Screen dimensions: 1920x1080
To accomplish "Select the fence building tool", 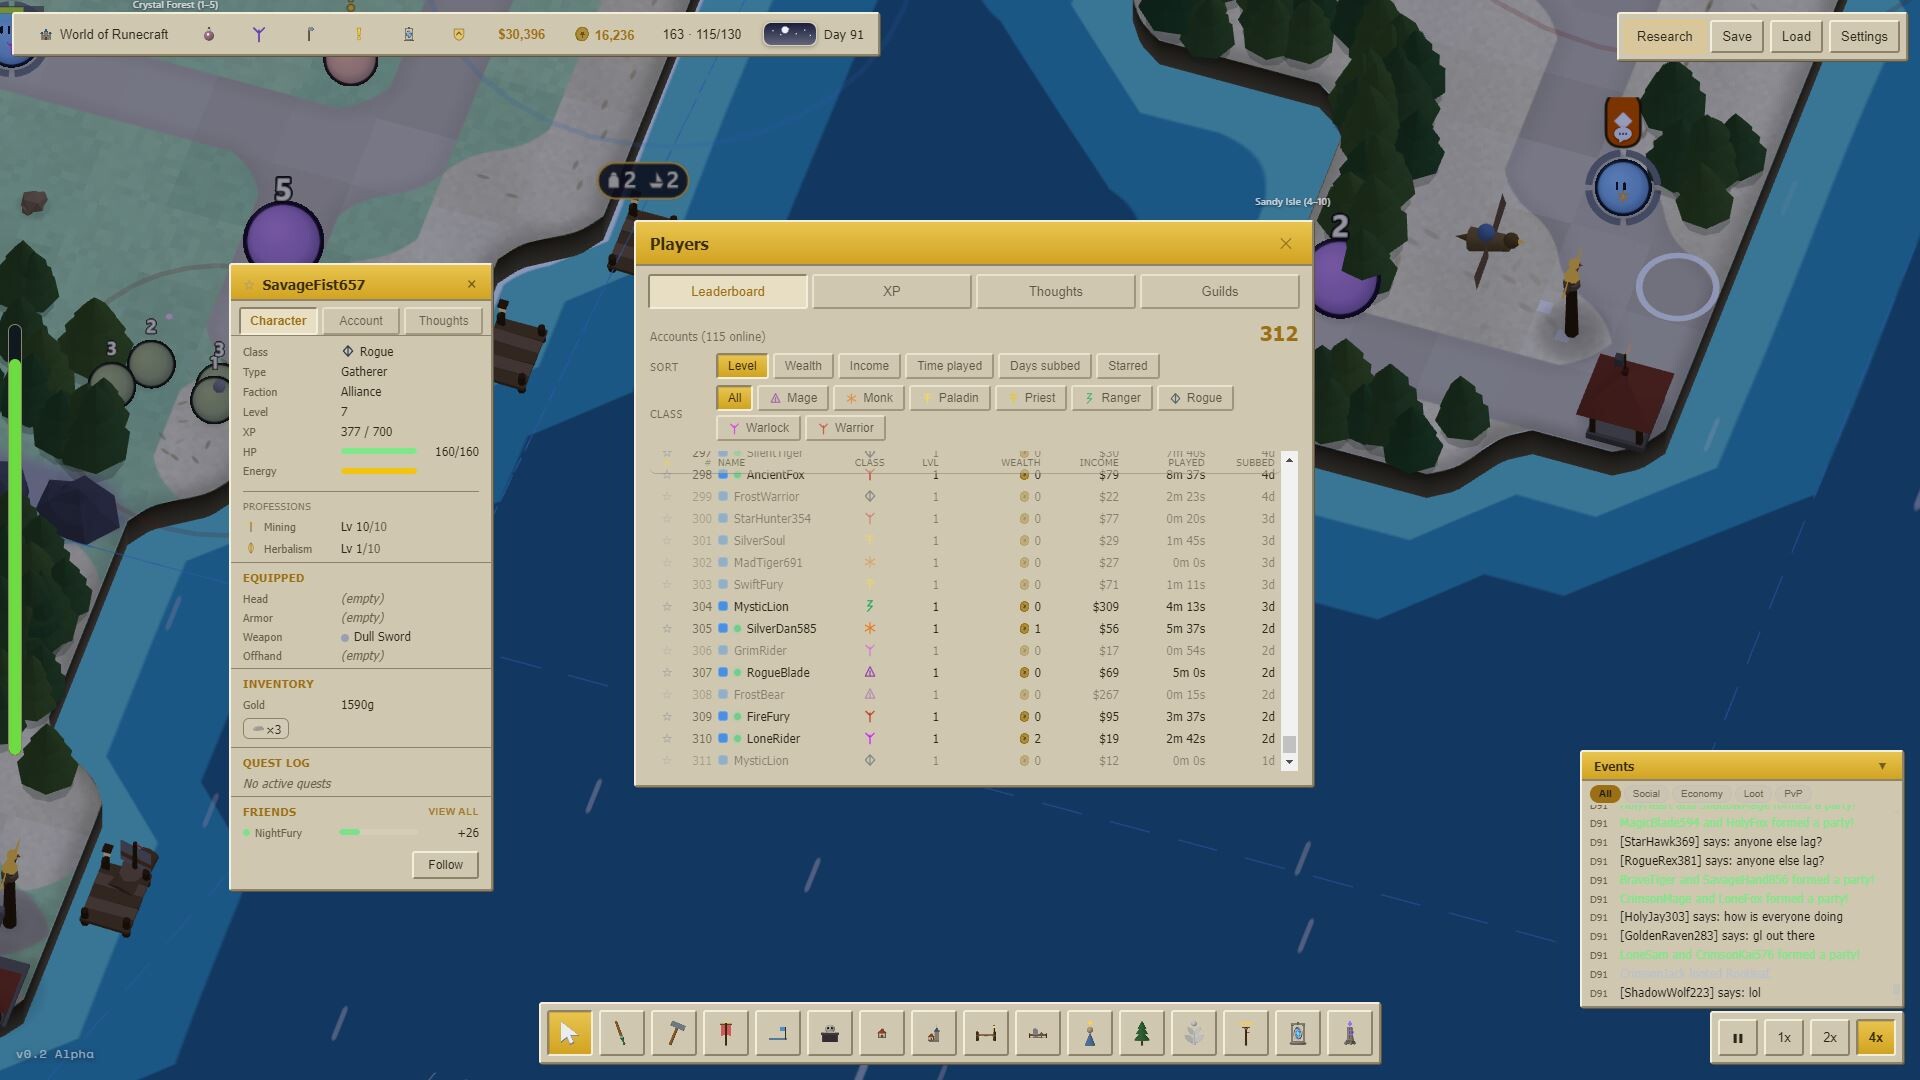I will pyautogui.click(x=986, y=1034).
